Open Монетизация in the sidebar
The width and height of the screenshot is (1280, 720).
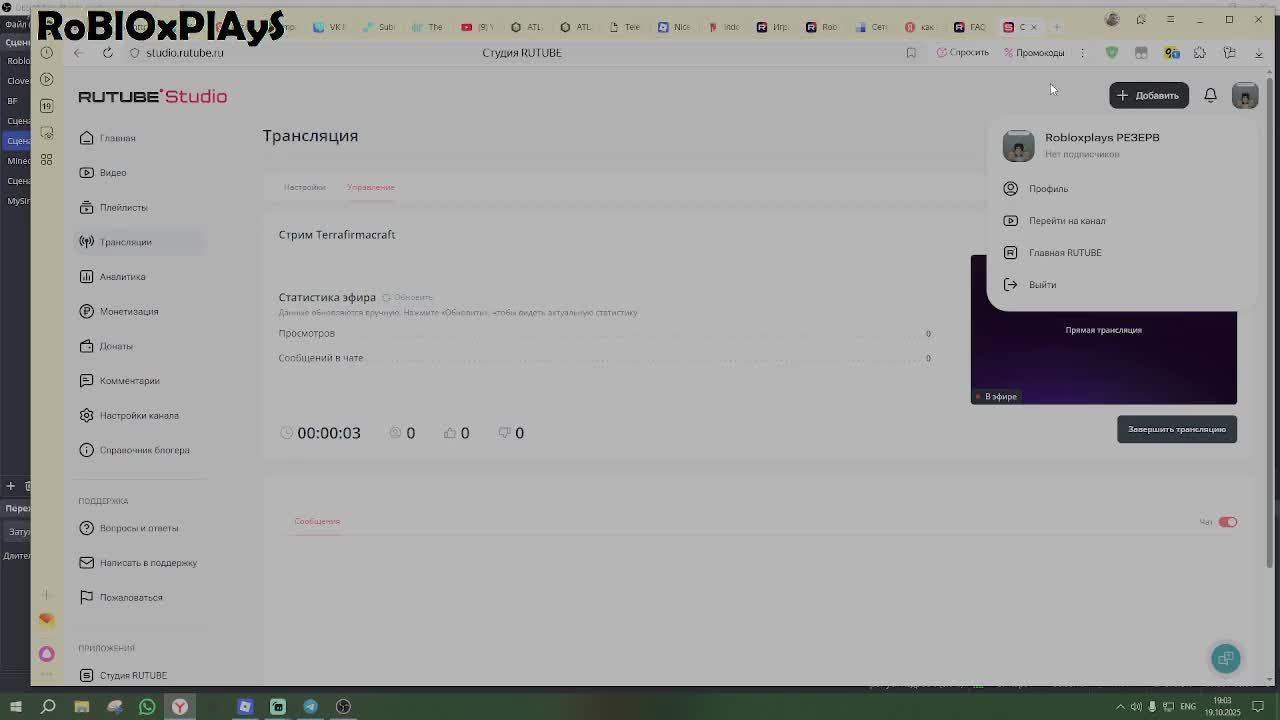(x=119, y=311)
